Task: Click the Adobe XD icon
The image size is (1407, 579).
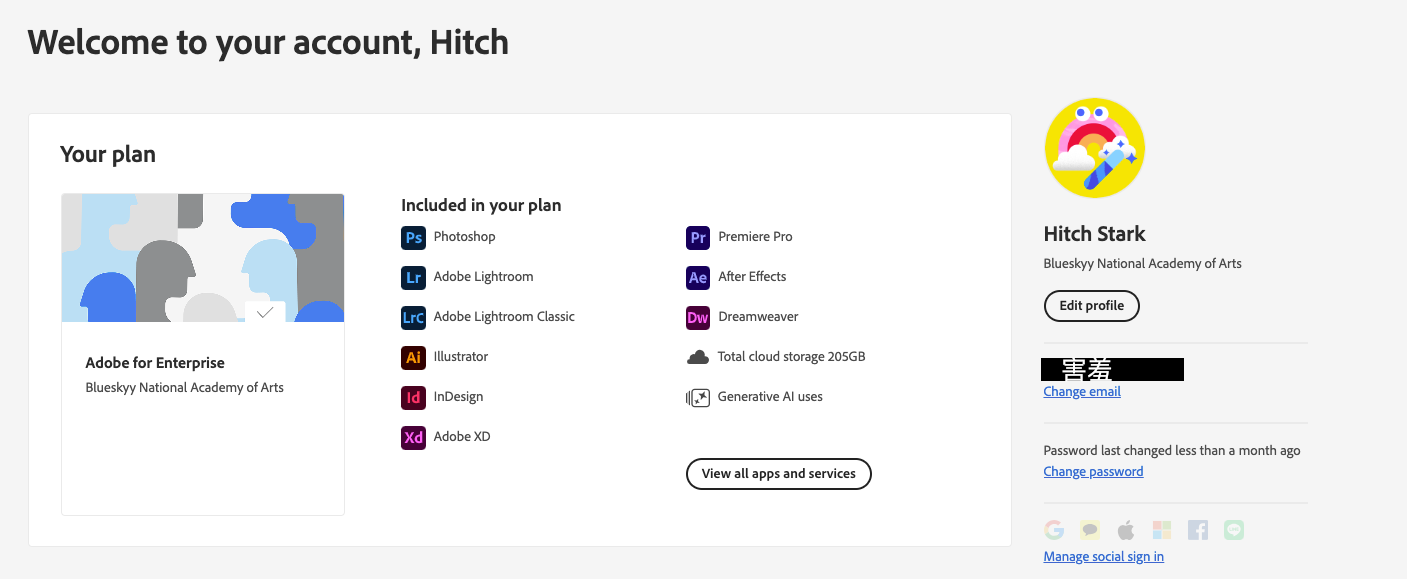Action: coord(413,437)
